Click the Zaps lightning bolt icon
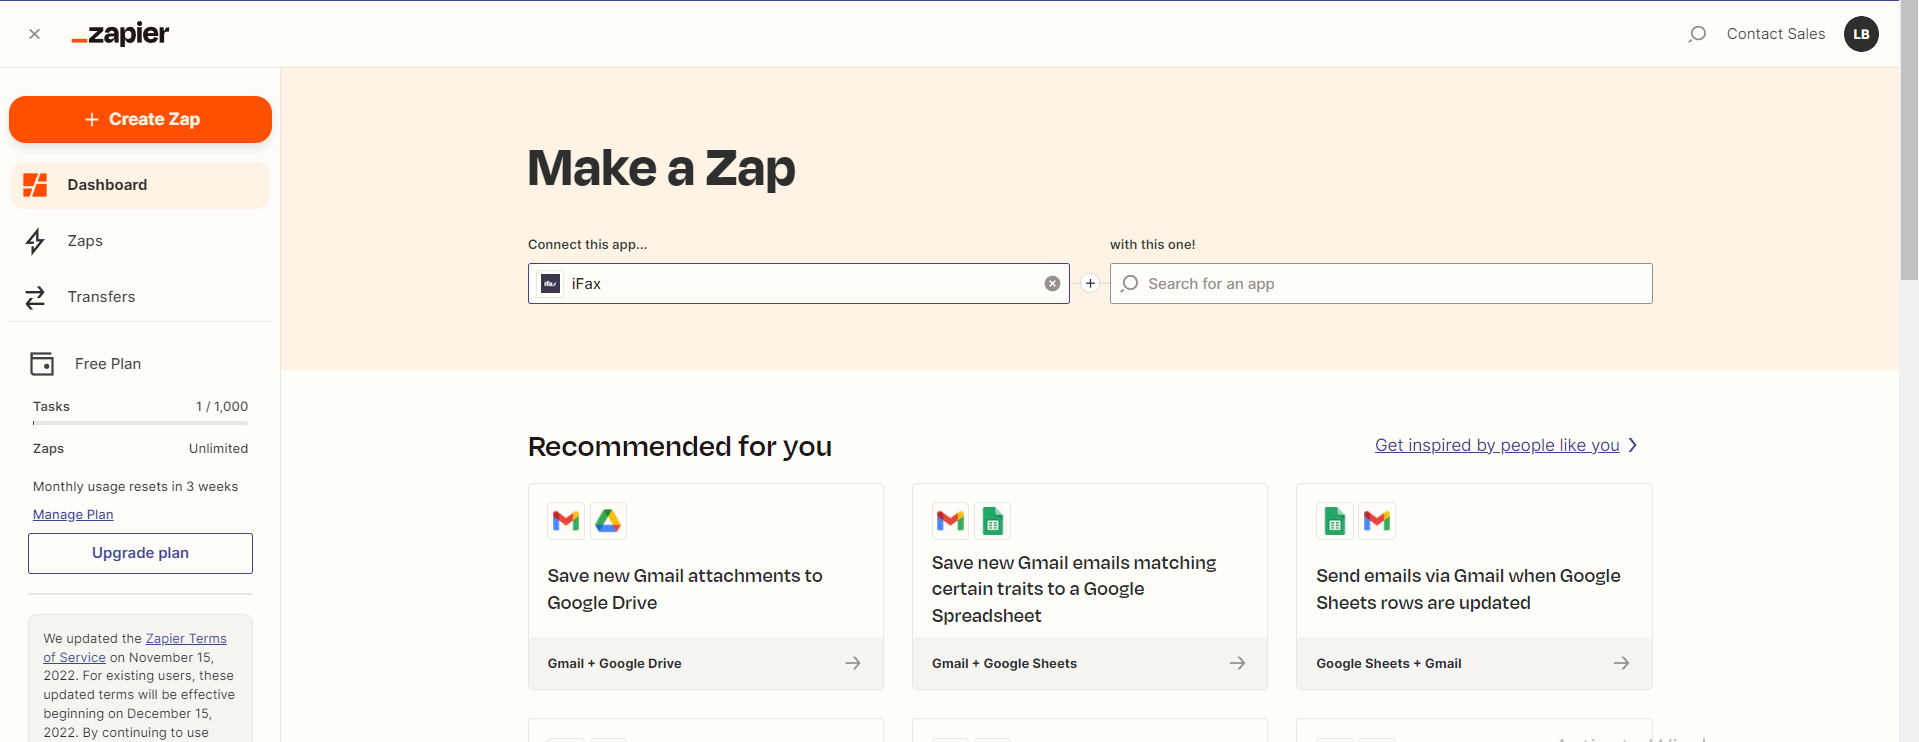 35,241
